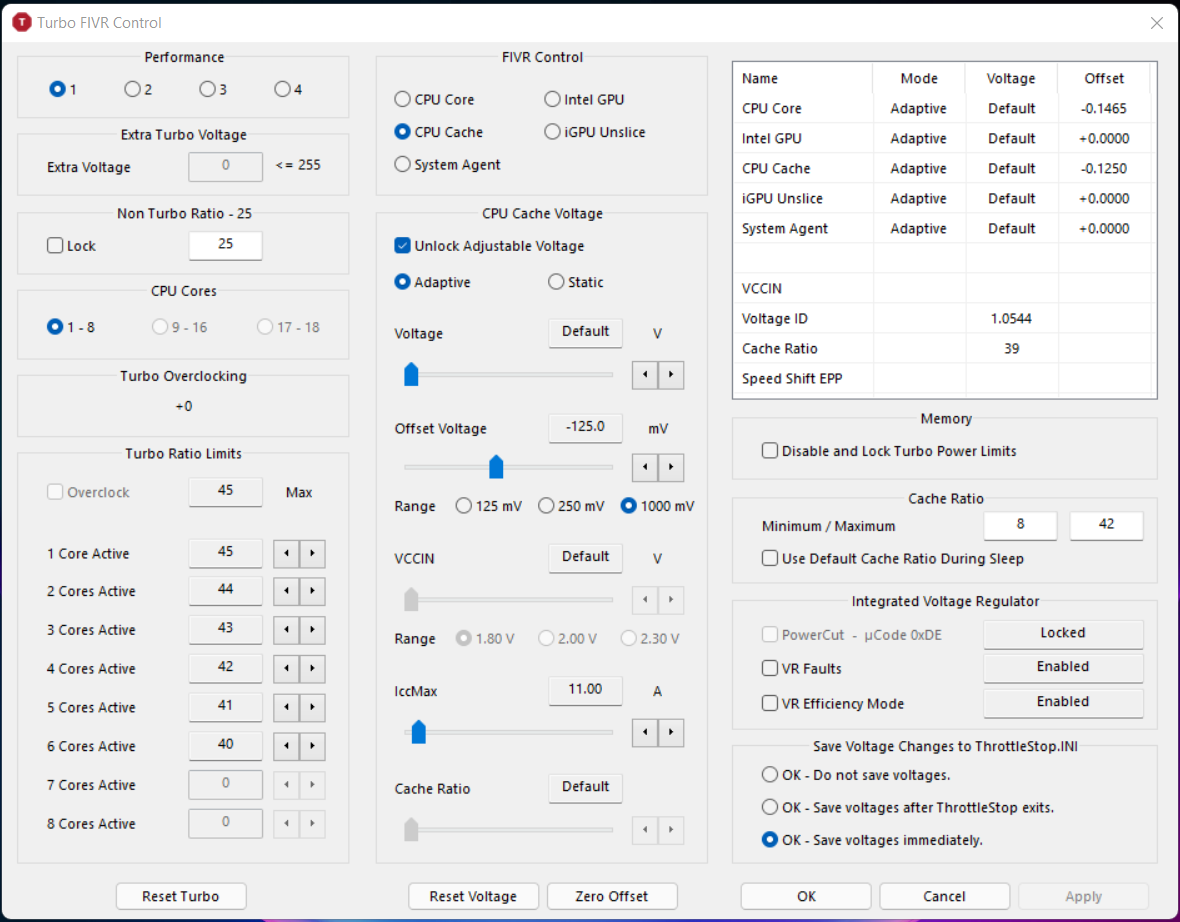
Task: Select the CPU Core radio option
Action: click(403, 100)
